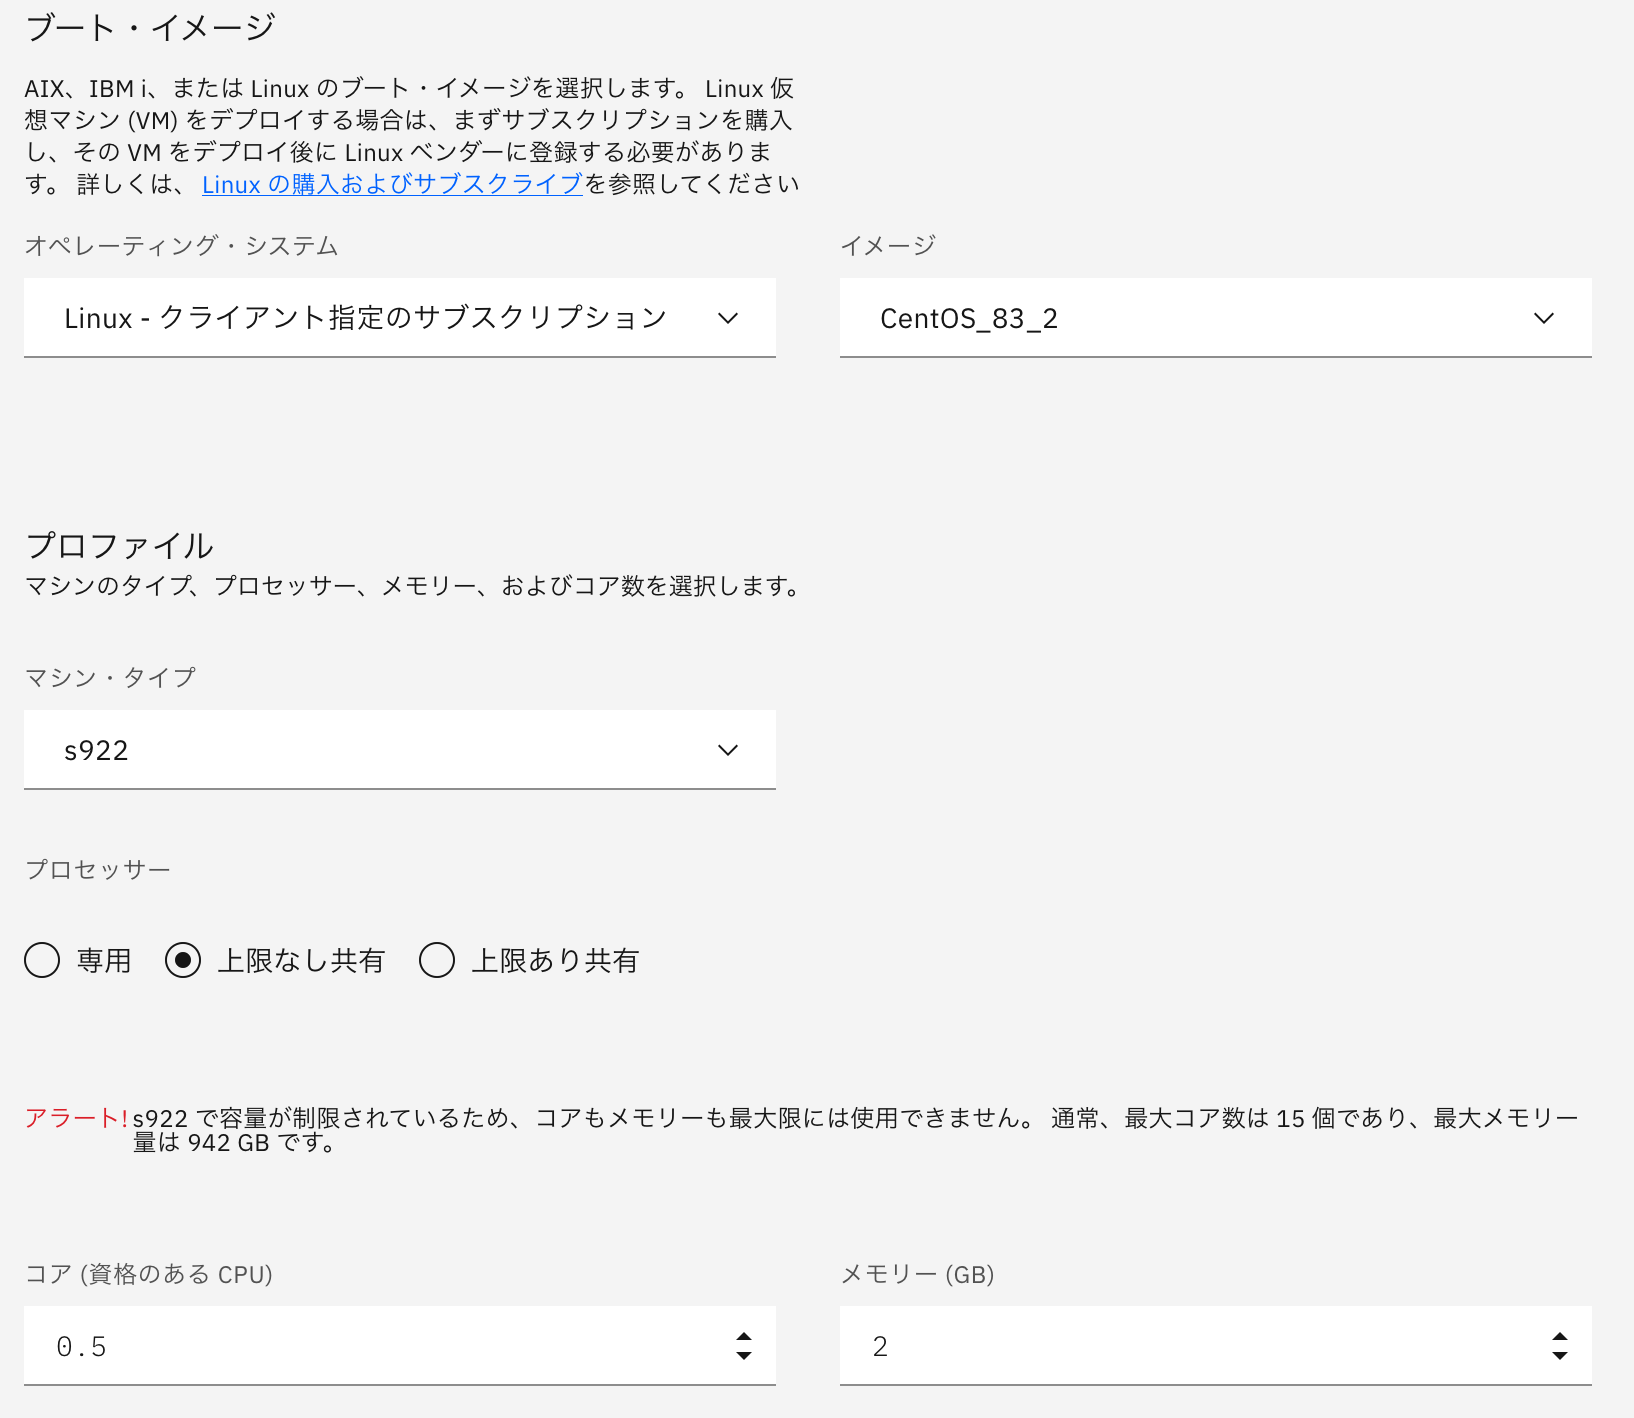
Task: Click the machine type chevron icon
Action: pos(729,750)
